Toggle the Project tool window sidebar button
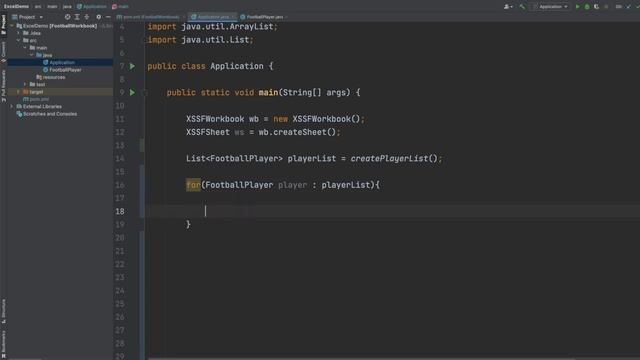Image resolution: width=640 pixels, height=360 pixels. 3,24
